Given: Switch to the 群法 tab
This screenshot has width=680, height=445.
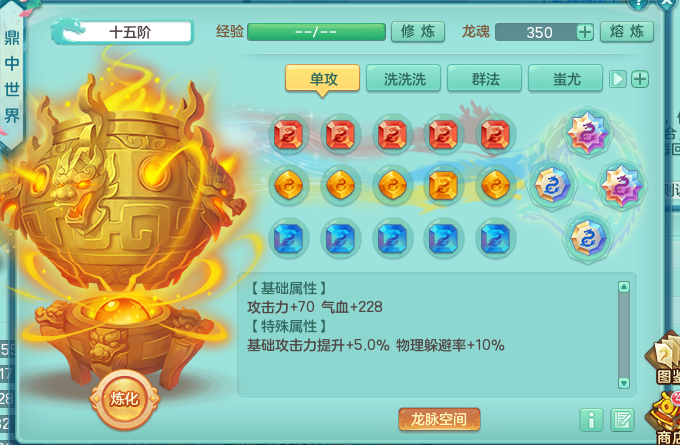Looking at the screenshot, I should point(484,79).
